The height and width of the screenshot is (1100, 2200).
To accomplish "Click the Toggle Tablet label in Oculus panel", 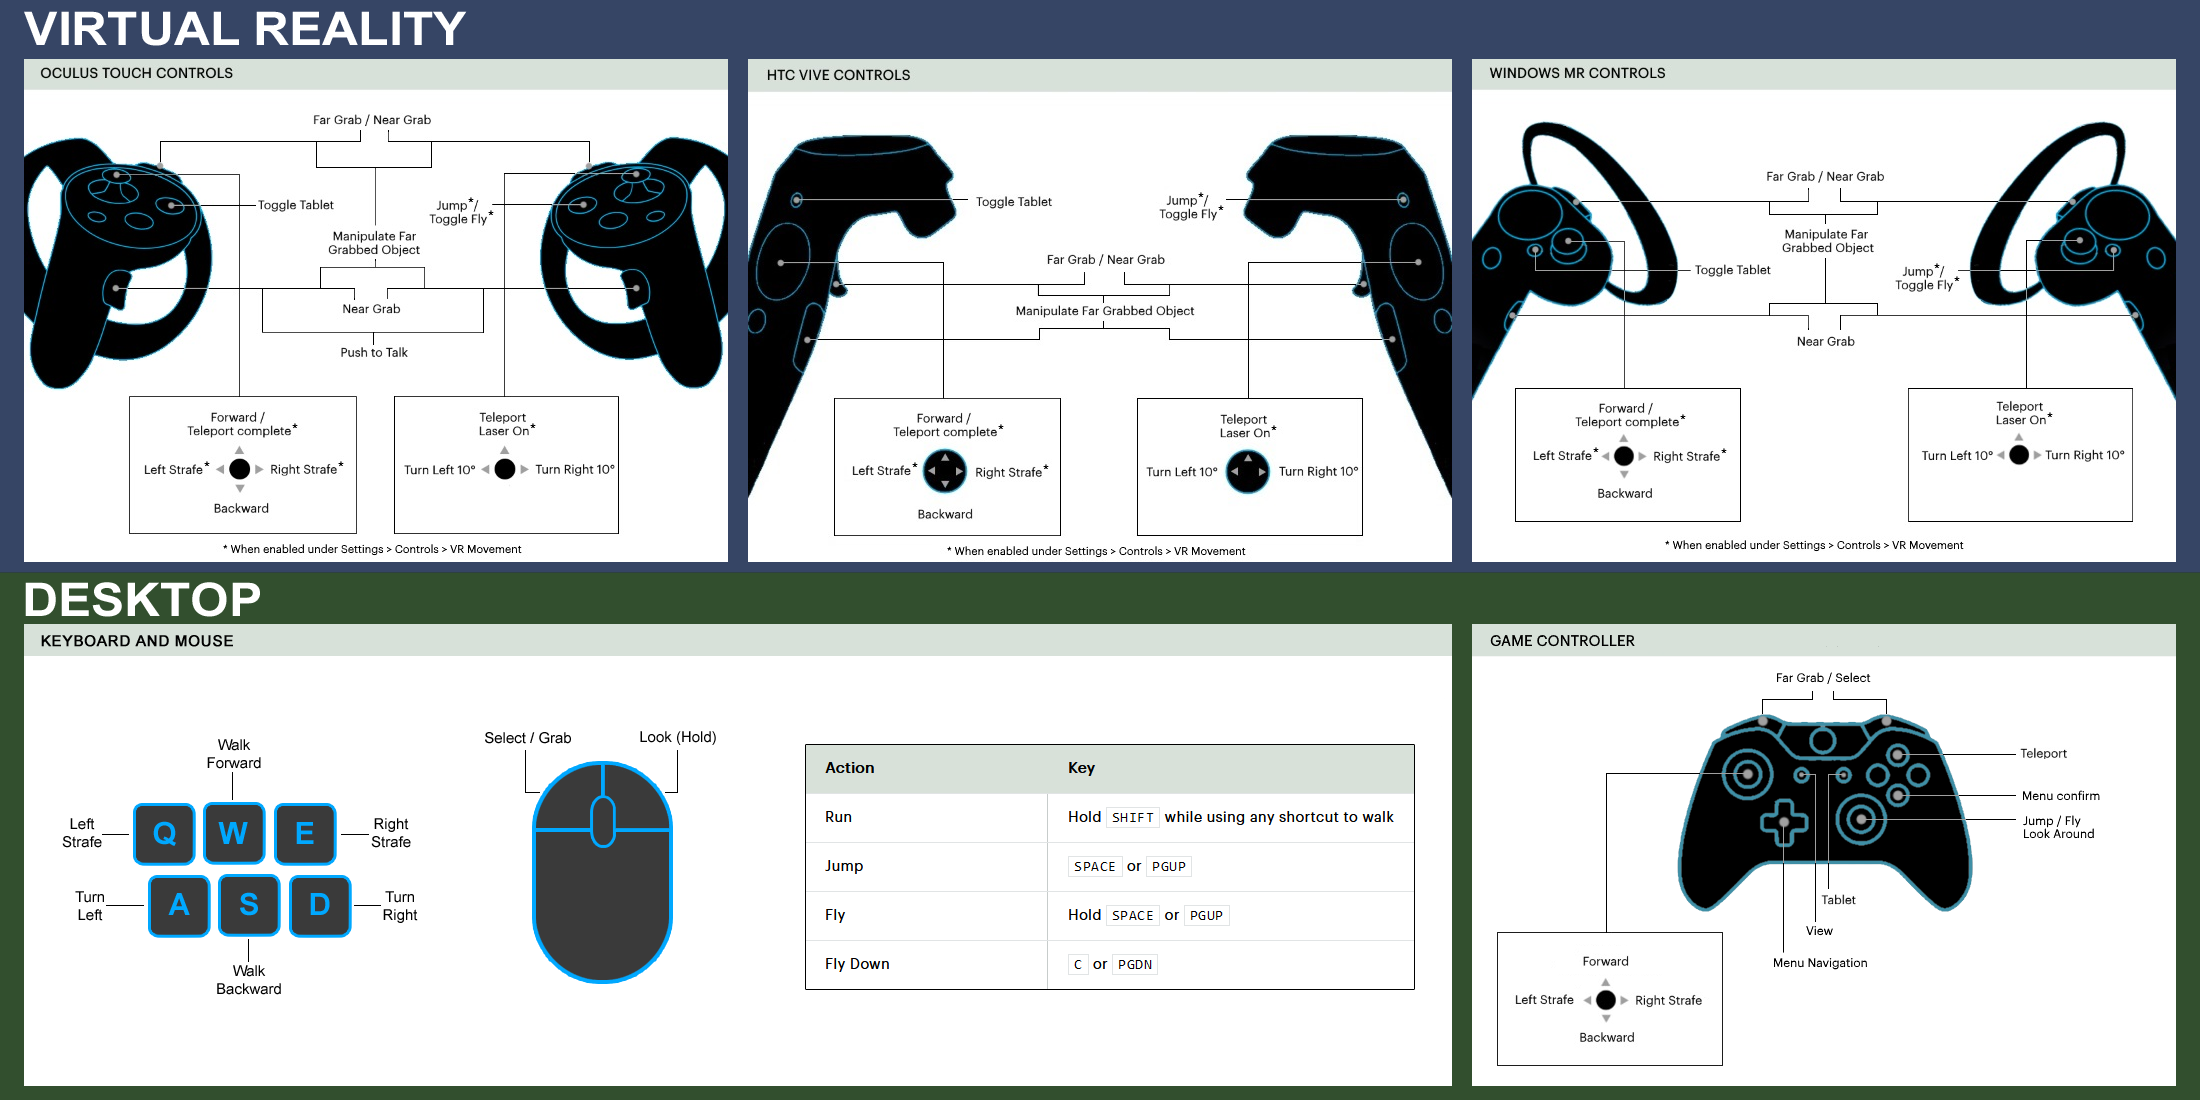I will click(296, 205).
